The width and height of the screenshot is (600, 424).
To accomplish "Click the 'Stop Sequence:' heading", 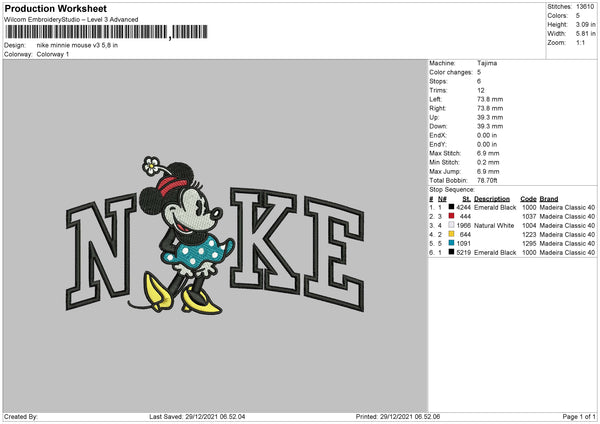I will (x=452, y=190).
